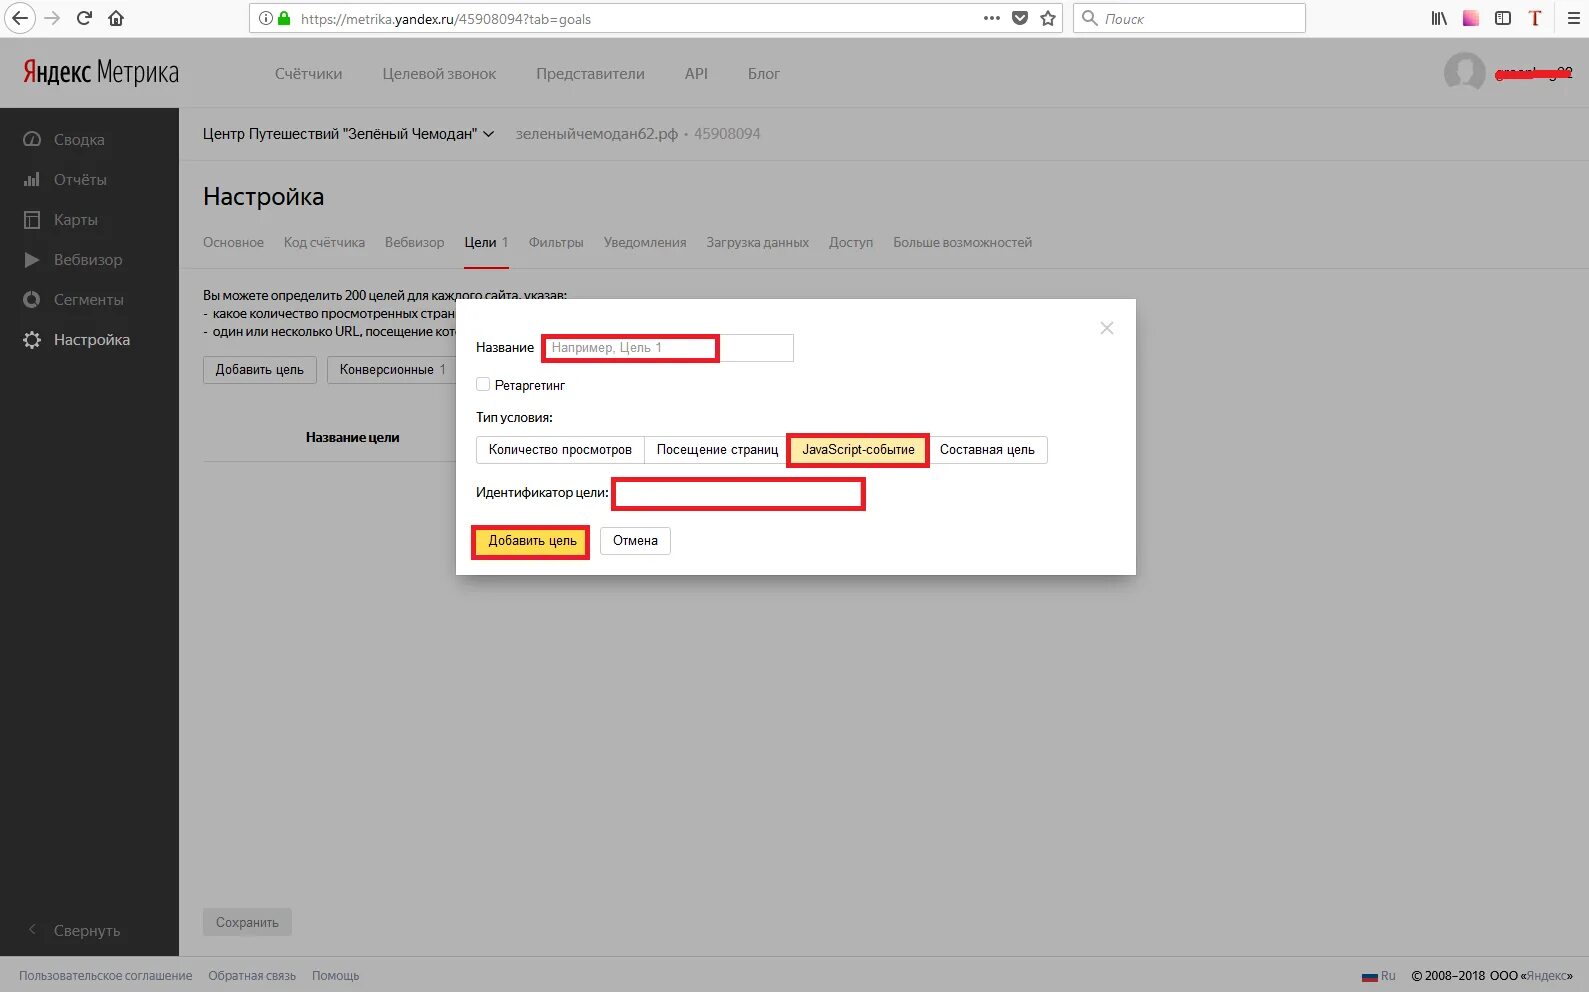Open the API top menu link
1589x992 pixels.
click(696, 74)
